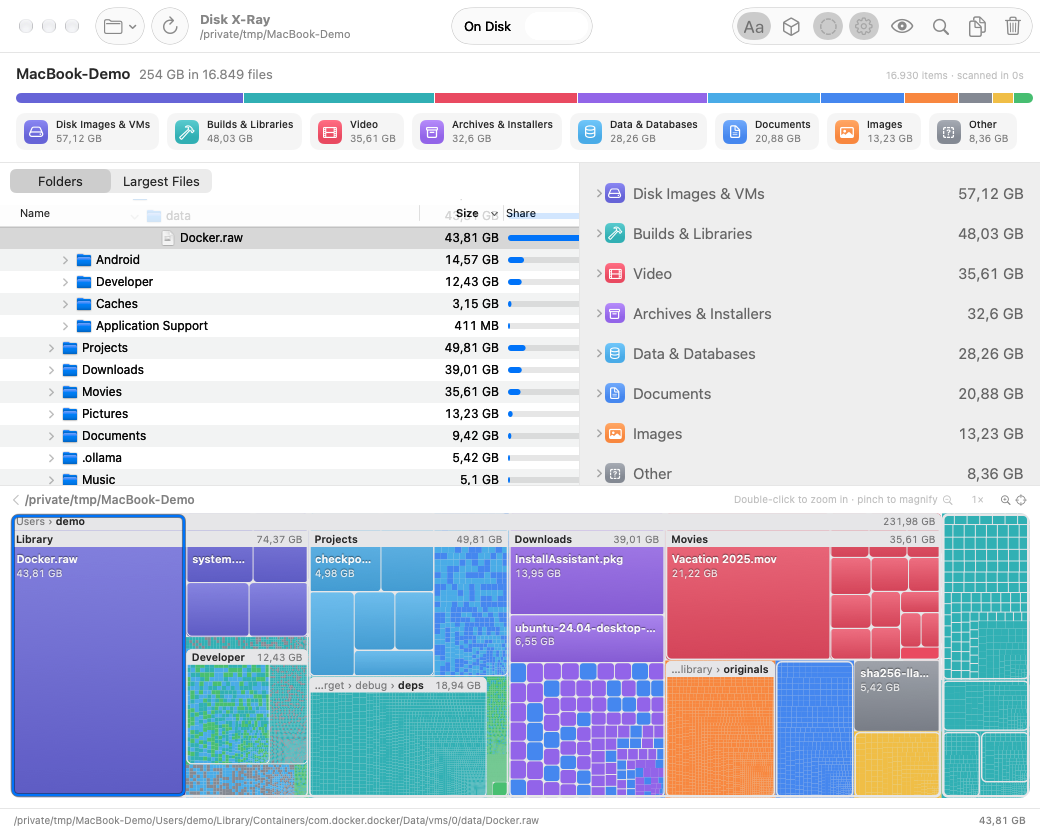The height and width of the screenshot is (832, 1040).
Task: Click the red Video segment of usage bar
Action: (x=505, y=98)
